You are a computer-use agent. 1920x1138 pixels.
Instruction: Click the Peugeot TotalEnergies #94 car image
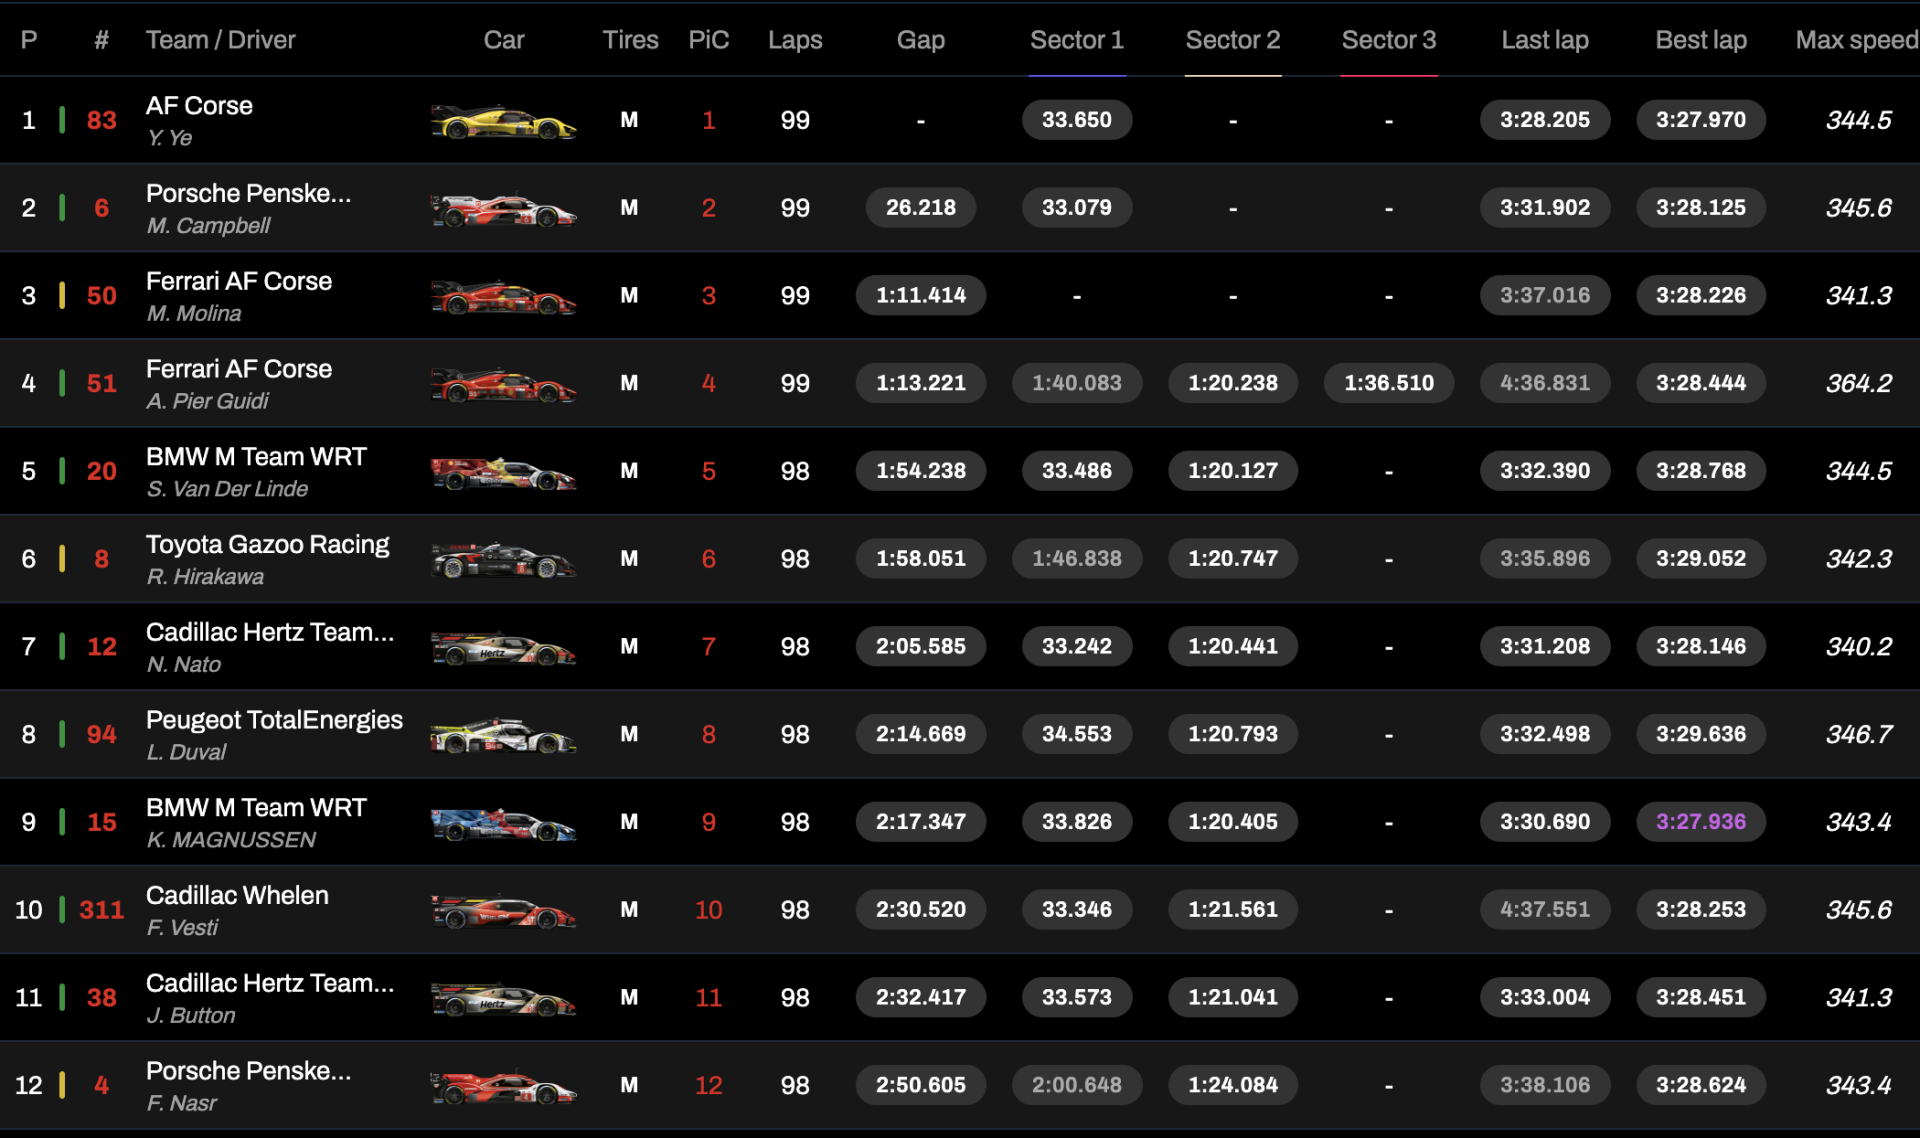503,737
